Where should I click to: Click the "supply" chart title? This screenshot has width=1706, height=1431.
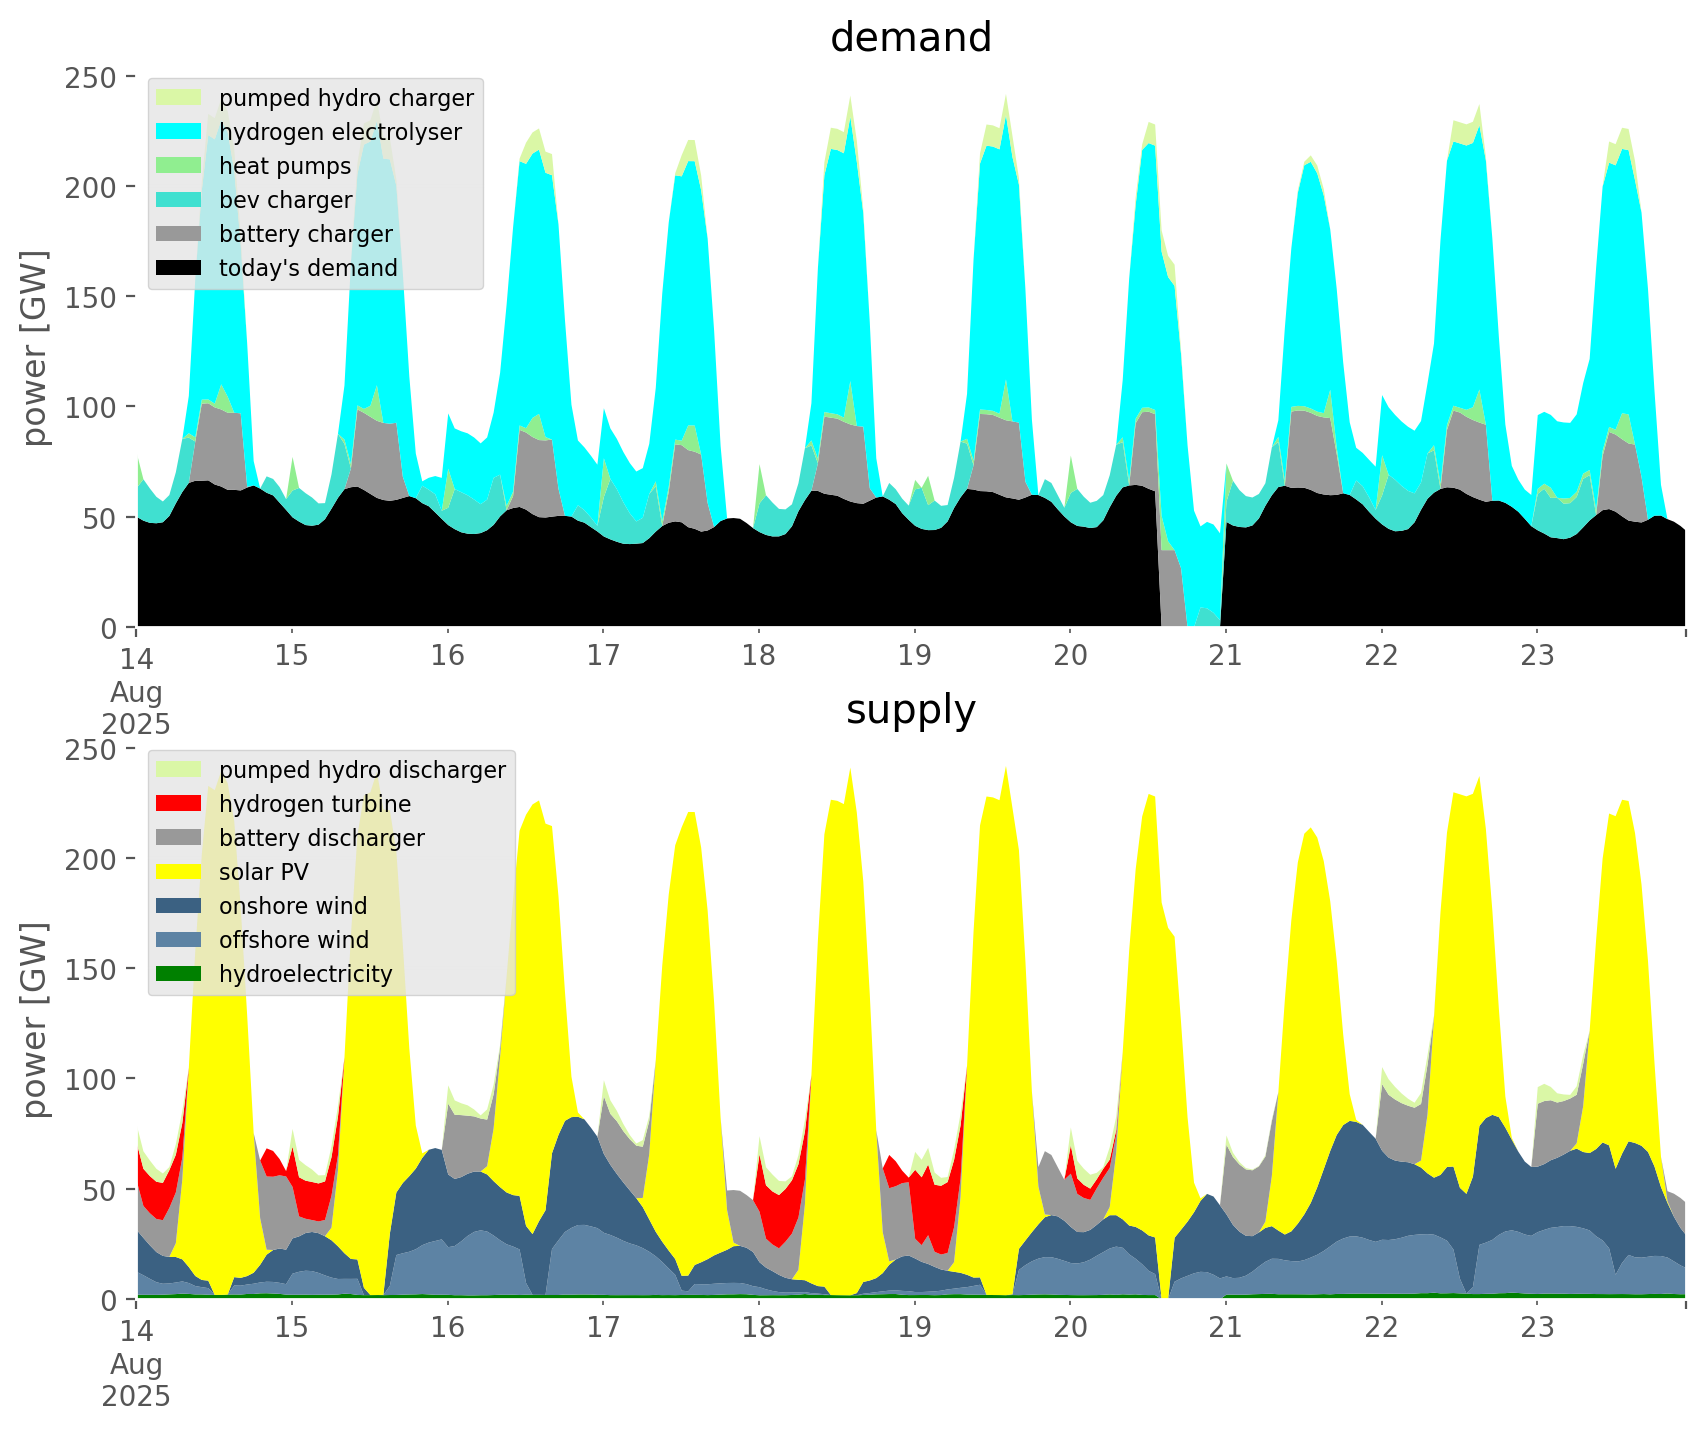(910, 710)
